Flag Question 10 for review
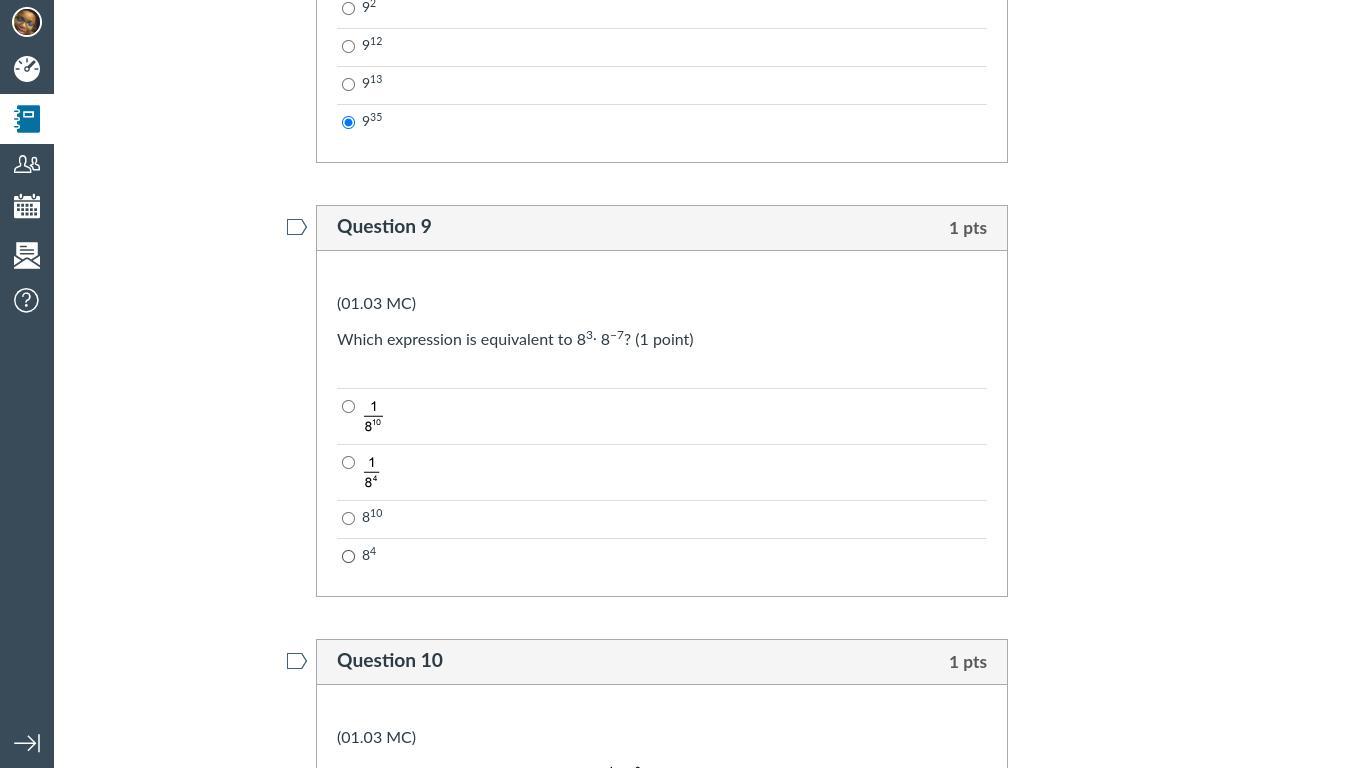 click(x=296, y=662)
